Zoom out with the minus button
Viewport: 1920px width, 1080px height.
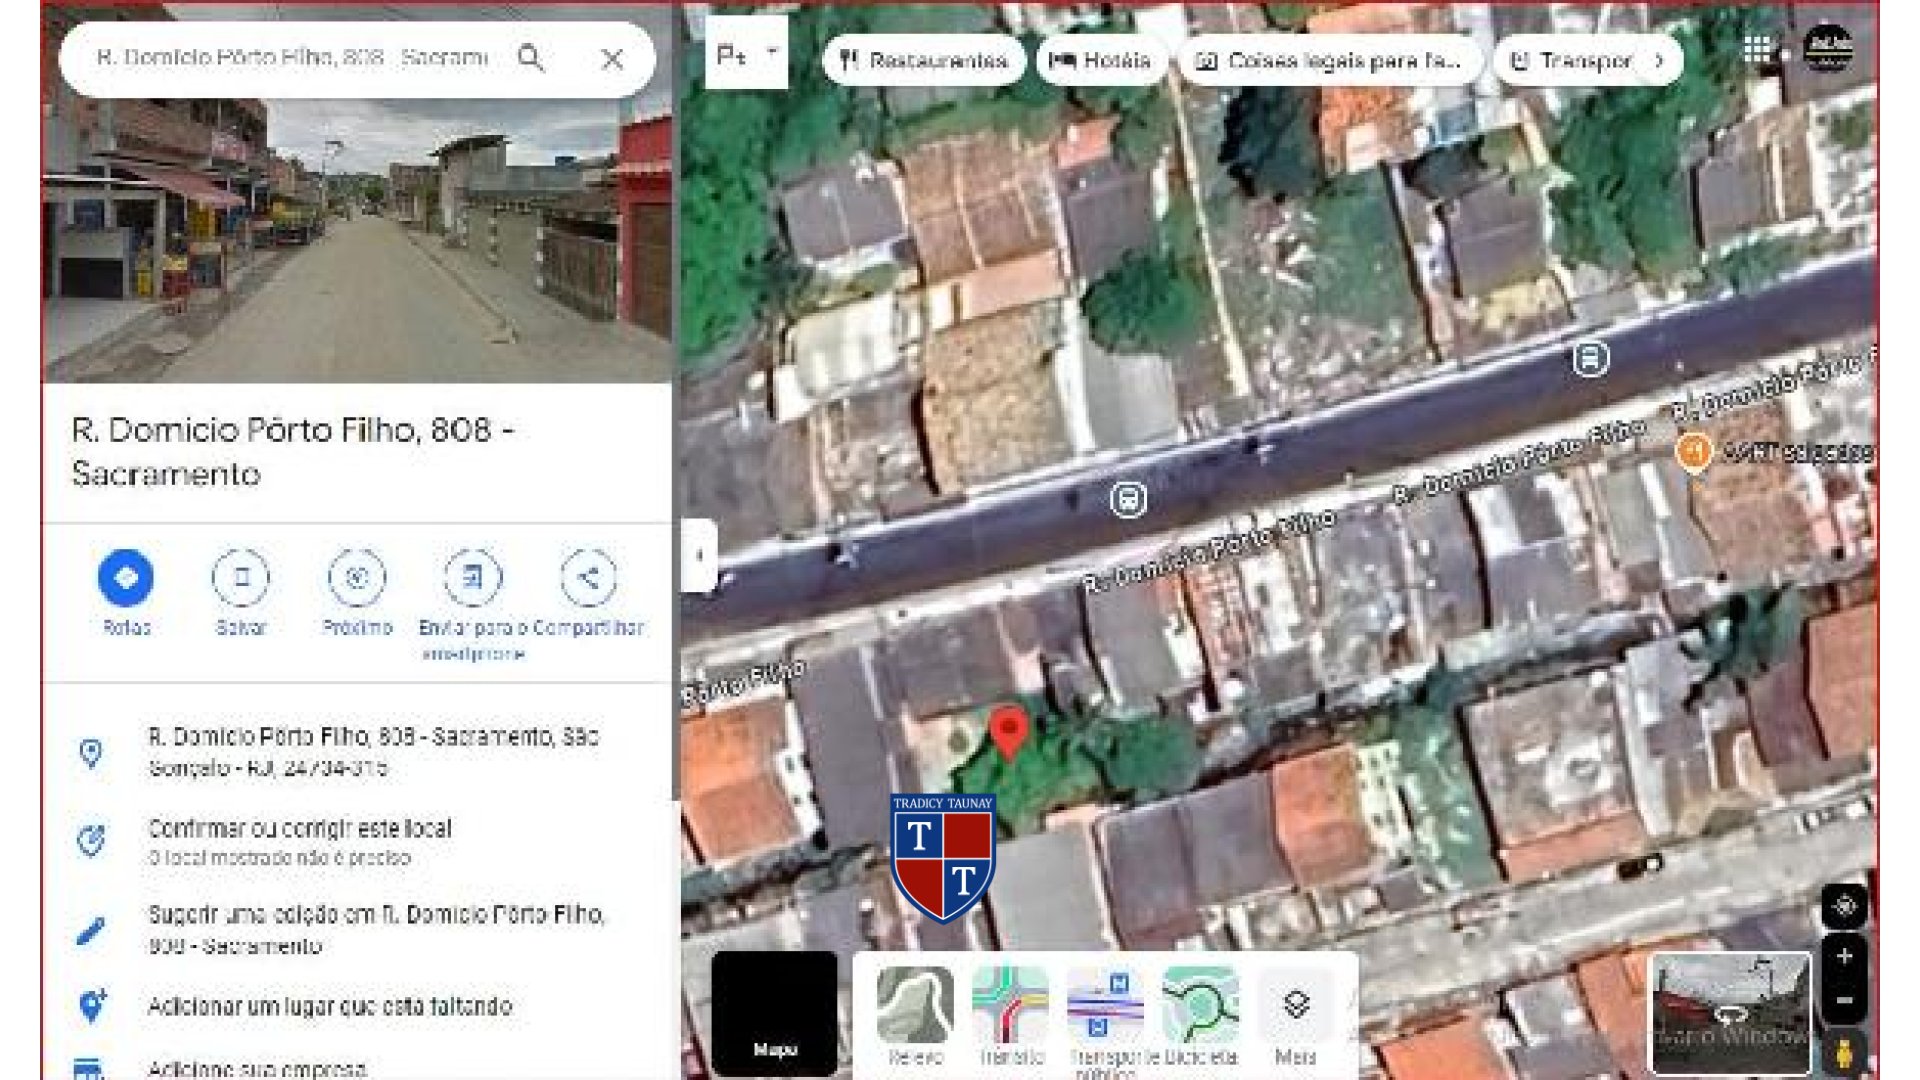(1844, 1000)
